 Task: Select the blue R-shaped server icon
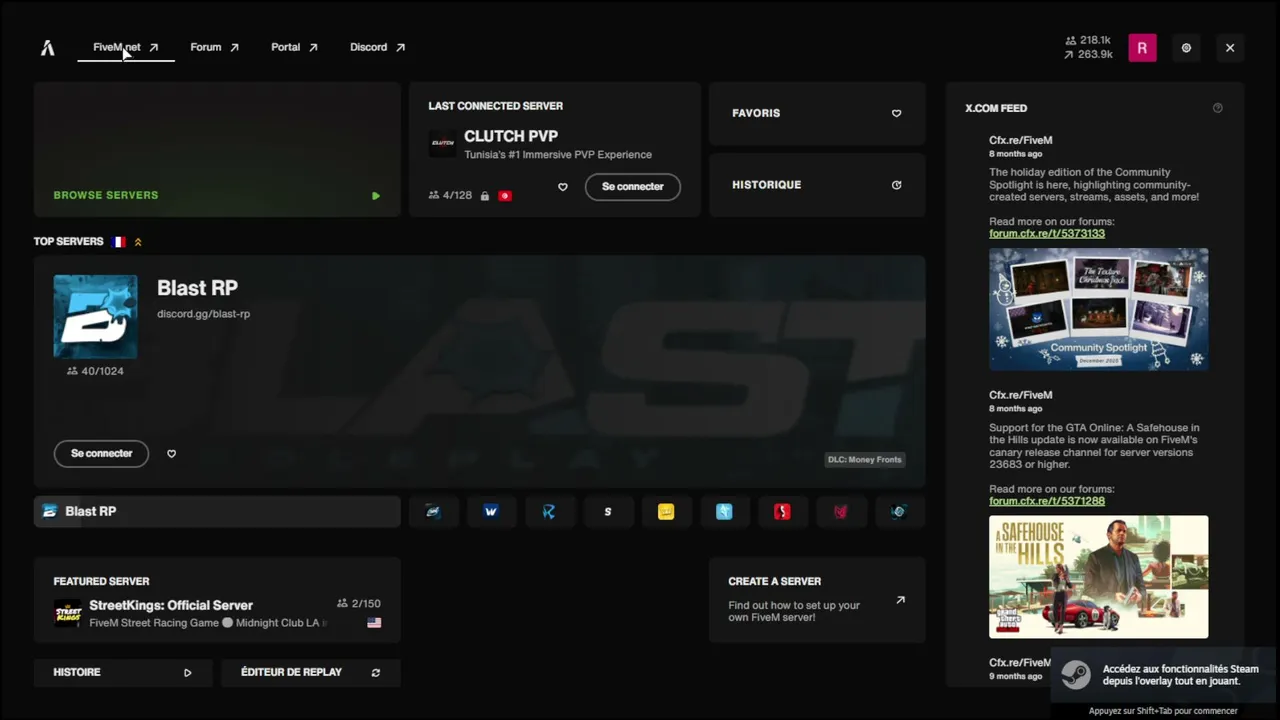[x=549, y=511]
